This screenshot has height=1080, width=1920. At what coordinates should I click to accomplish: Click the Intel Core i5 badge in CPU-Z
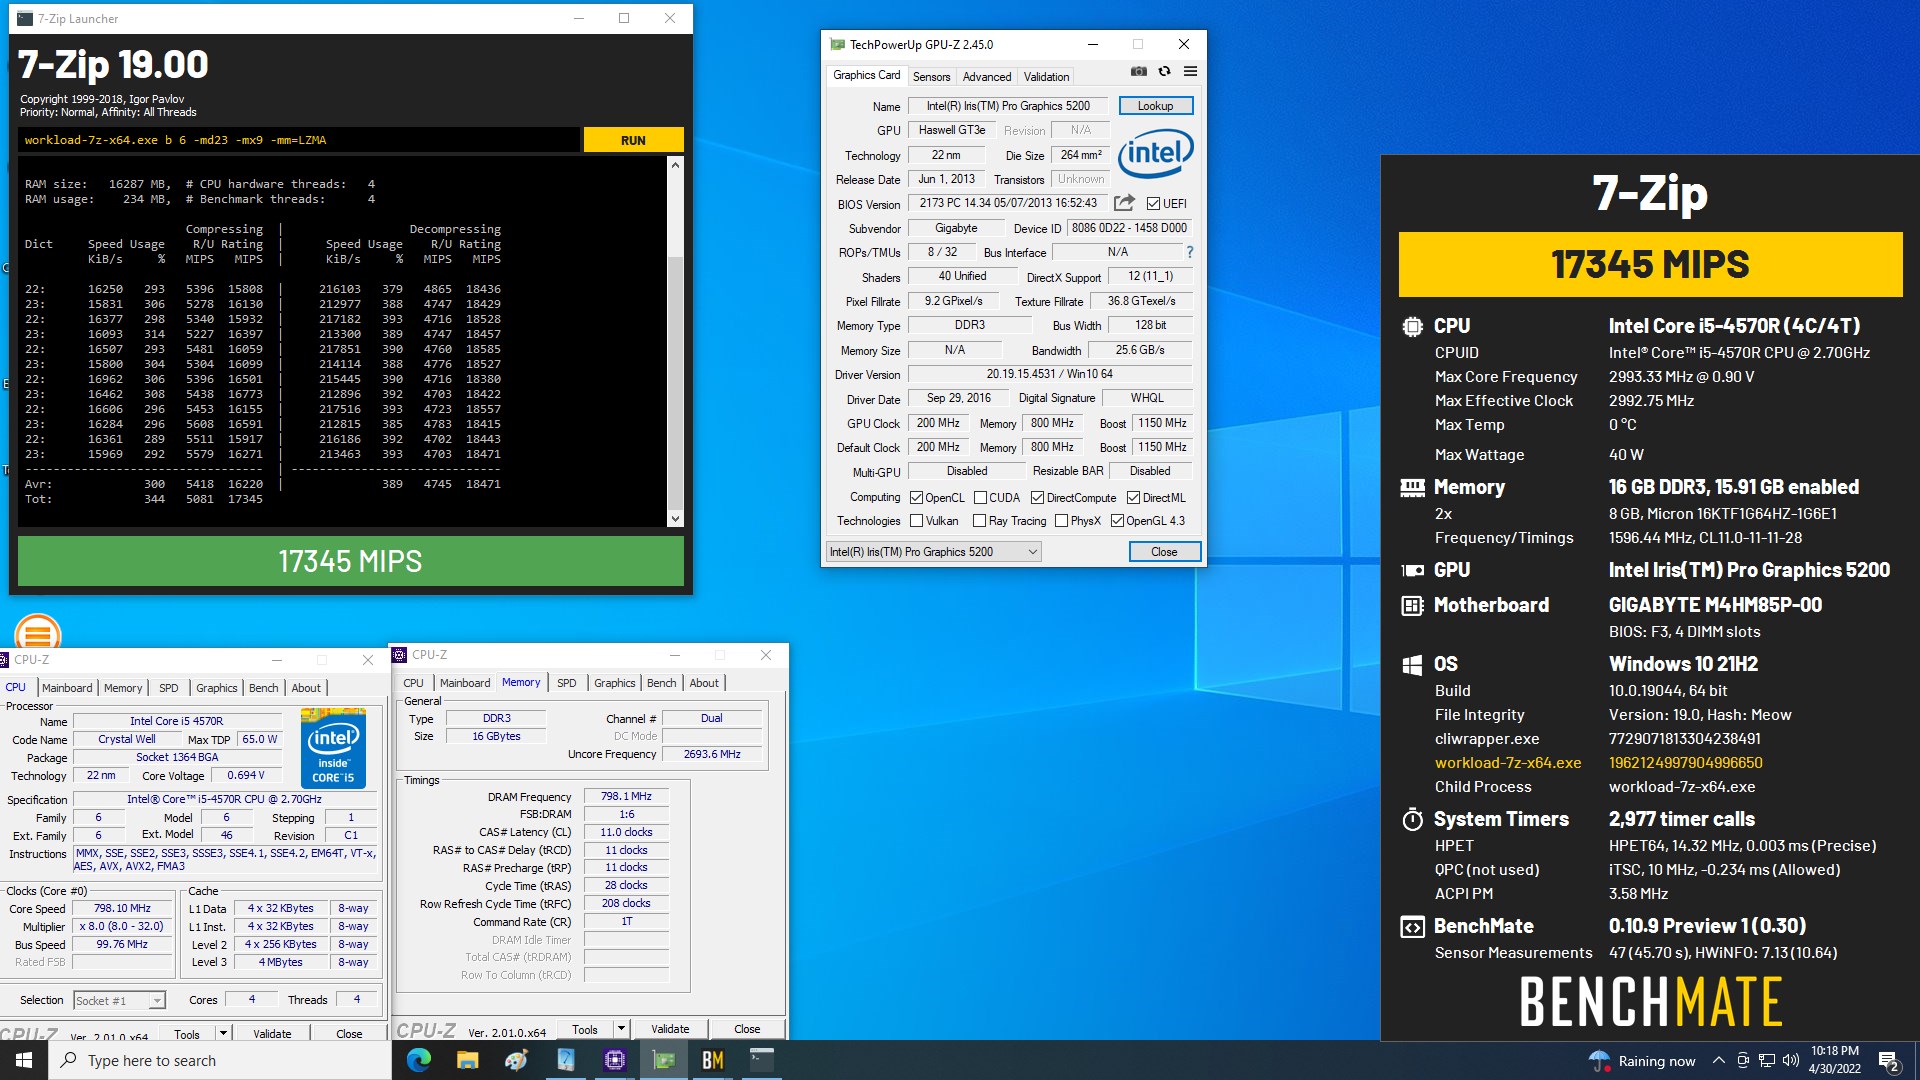click(333, 748)
